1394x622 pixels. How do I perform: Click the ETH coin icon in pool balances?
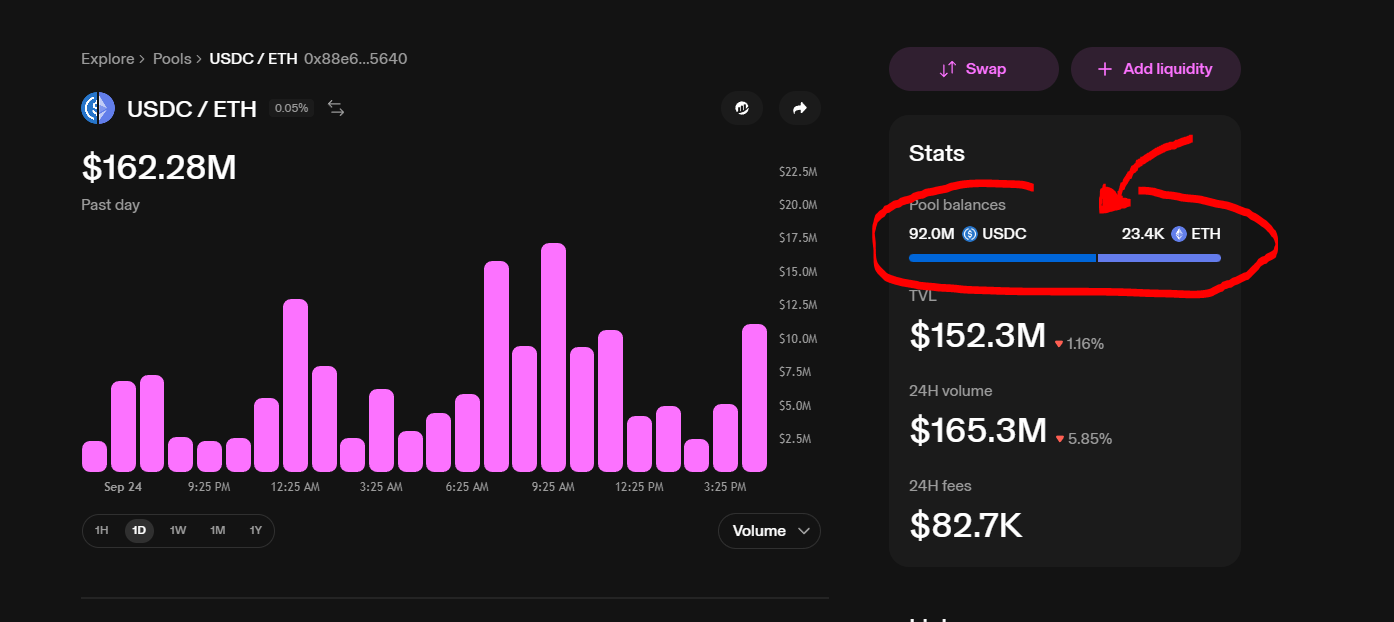[1179, 234]
